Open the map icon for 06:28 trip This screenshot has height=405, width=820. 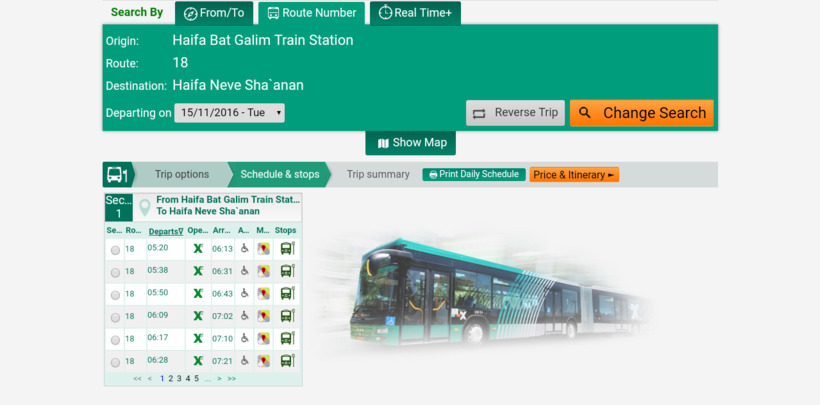[264, 362]
